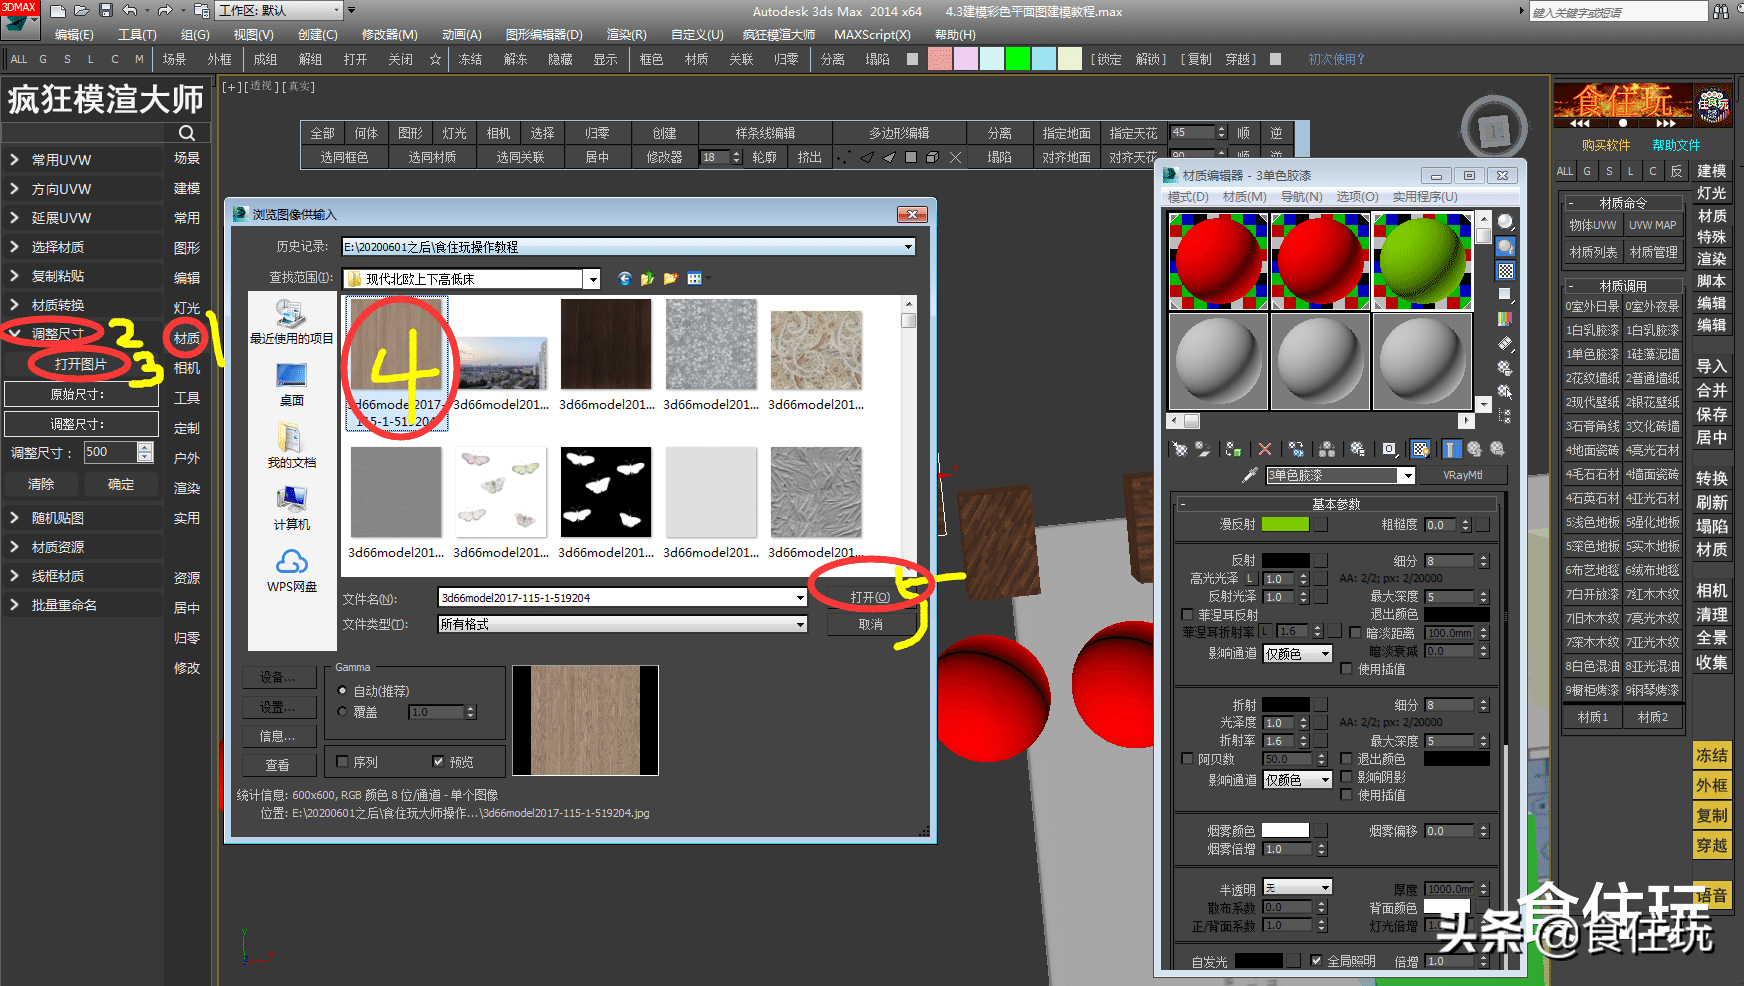The width and height of the screenshot is (1744, 986).
Task: Open the MAXScript(X) menu
Action: [872, 35]
